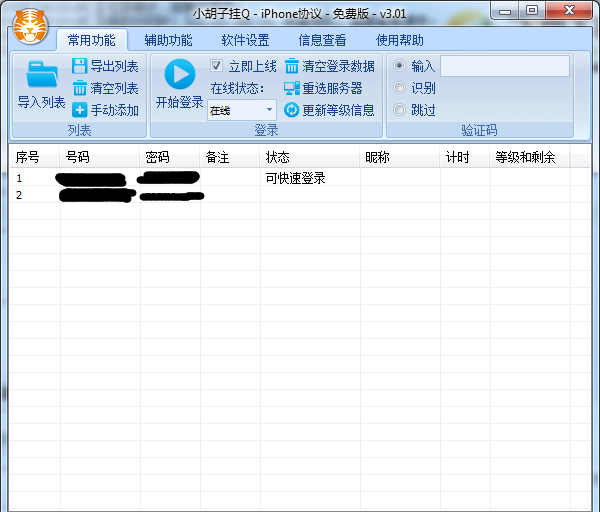Open the 在线状态 dropdown

[x=241, y=110]
